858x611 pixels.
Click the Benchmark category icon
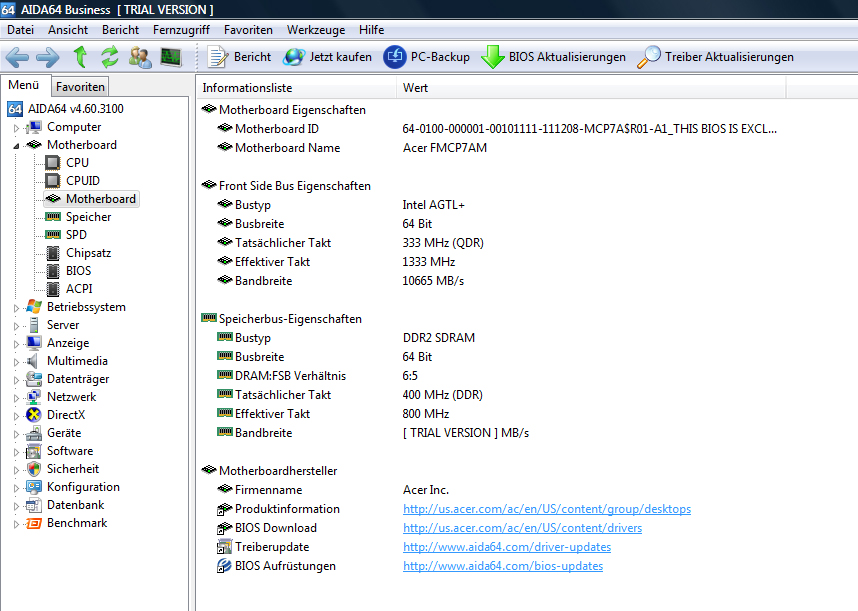point(34,523)
